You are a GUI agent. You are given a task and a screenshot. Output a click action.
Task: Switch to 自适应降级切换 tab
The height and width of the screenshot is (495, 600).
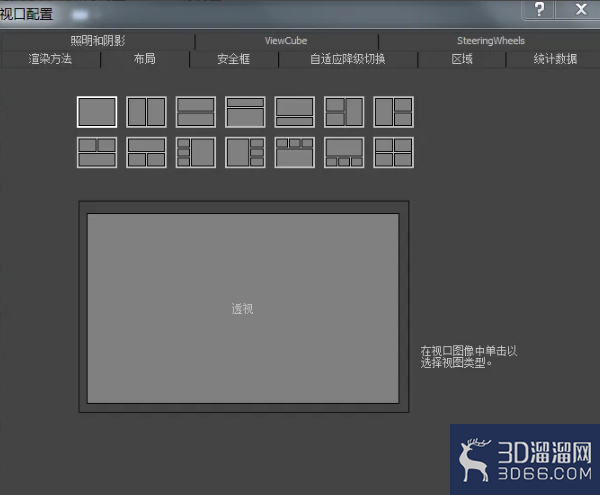tap(347, 59)
